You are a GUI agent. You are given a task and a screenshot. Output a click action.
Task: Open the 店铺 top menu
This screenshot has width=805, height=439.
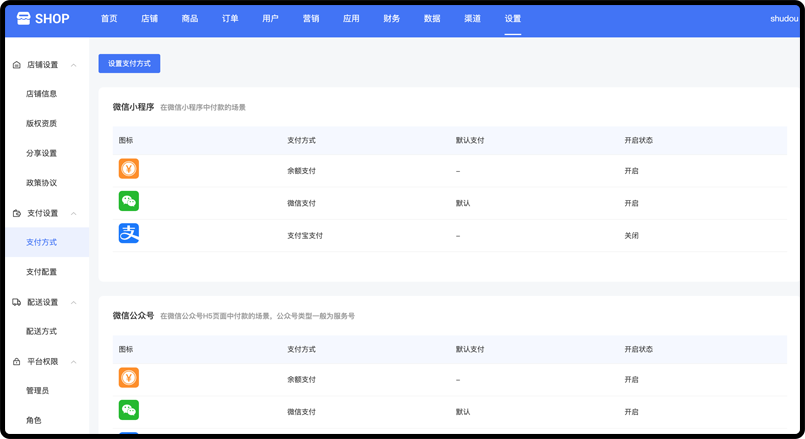click(x=149, y=18)
